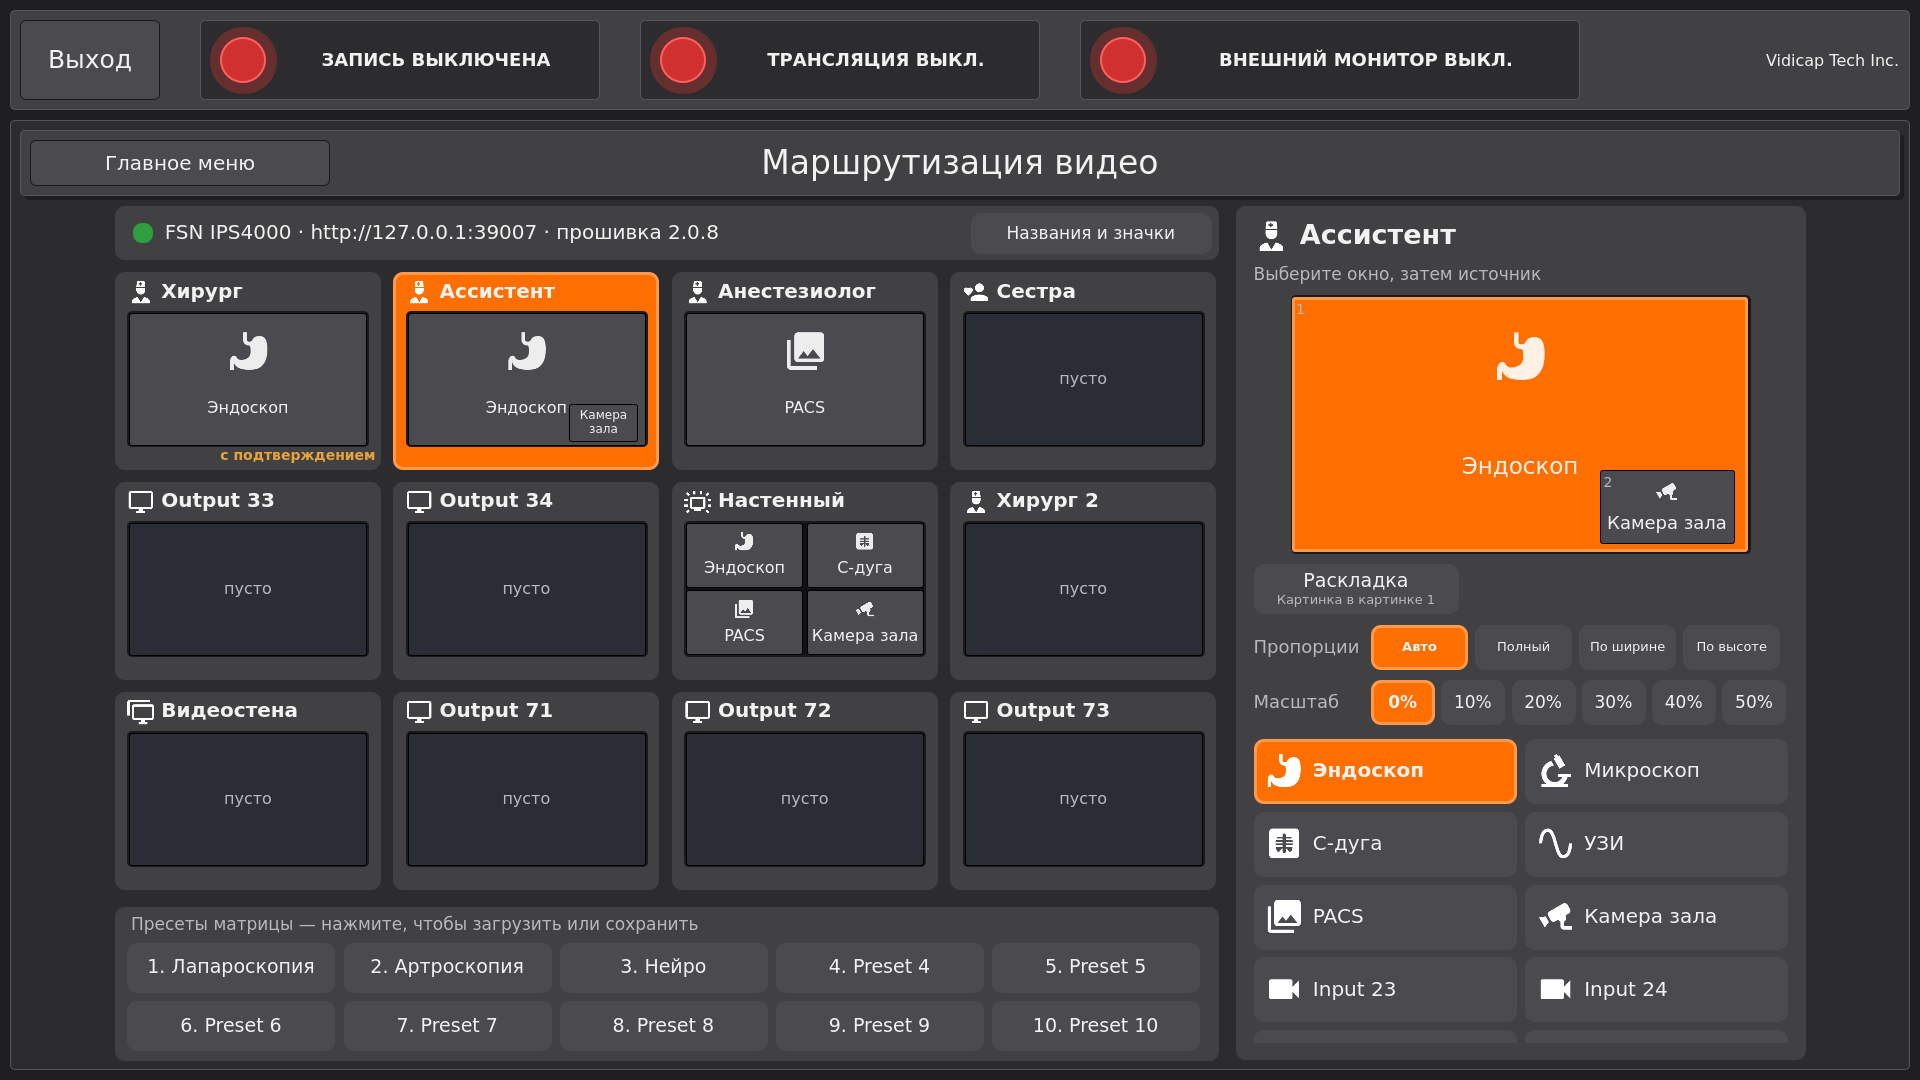The height and width of the screenshot is (1080, 1920).
Task: Select the Камера зала camera icon in source list
Action: point(1555,916)
